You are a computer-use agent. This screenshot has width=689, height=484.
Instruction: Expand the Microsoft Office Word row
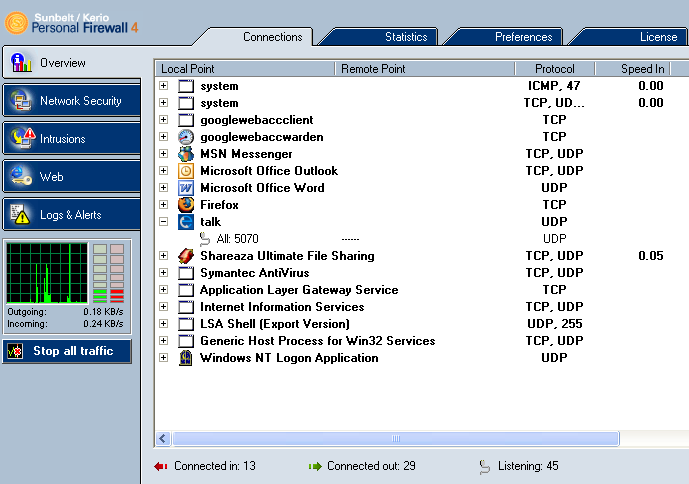click(x=163, y=188)
